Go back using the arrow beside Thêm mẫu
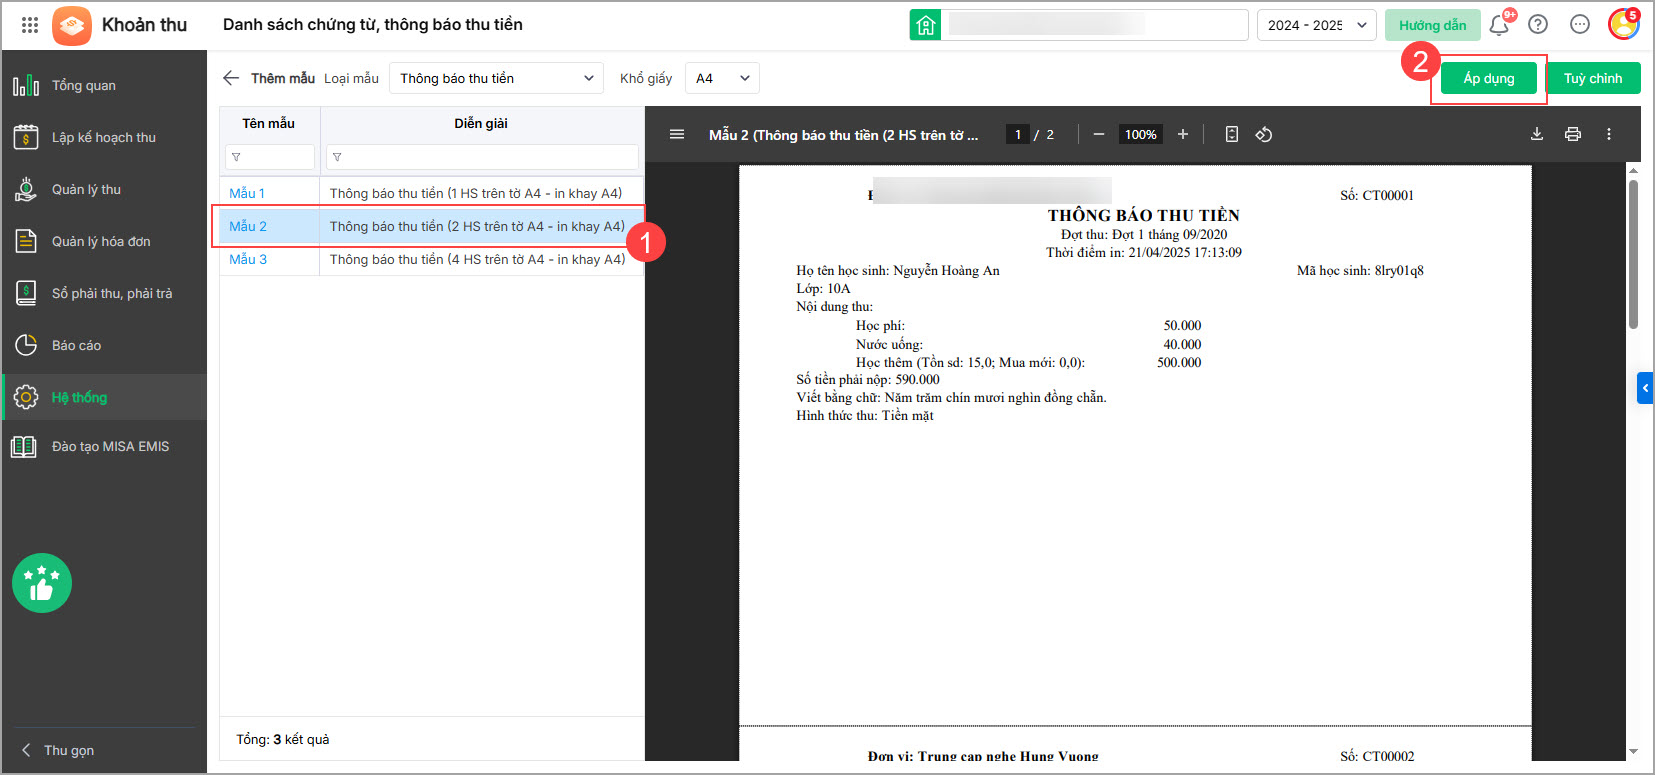This screenshot has width=1655, height=775. (231, 78)
